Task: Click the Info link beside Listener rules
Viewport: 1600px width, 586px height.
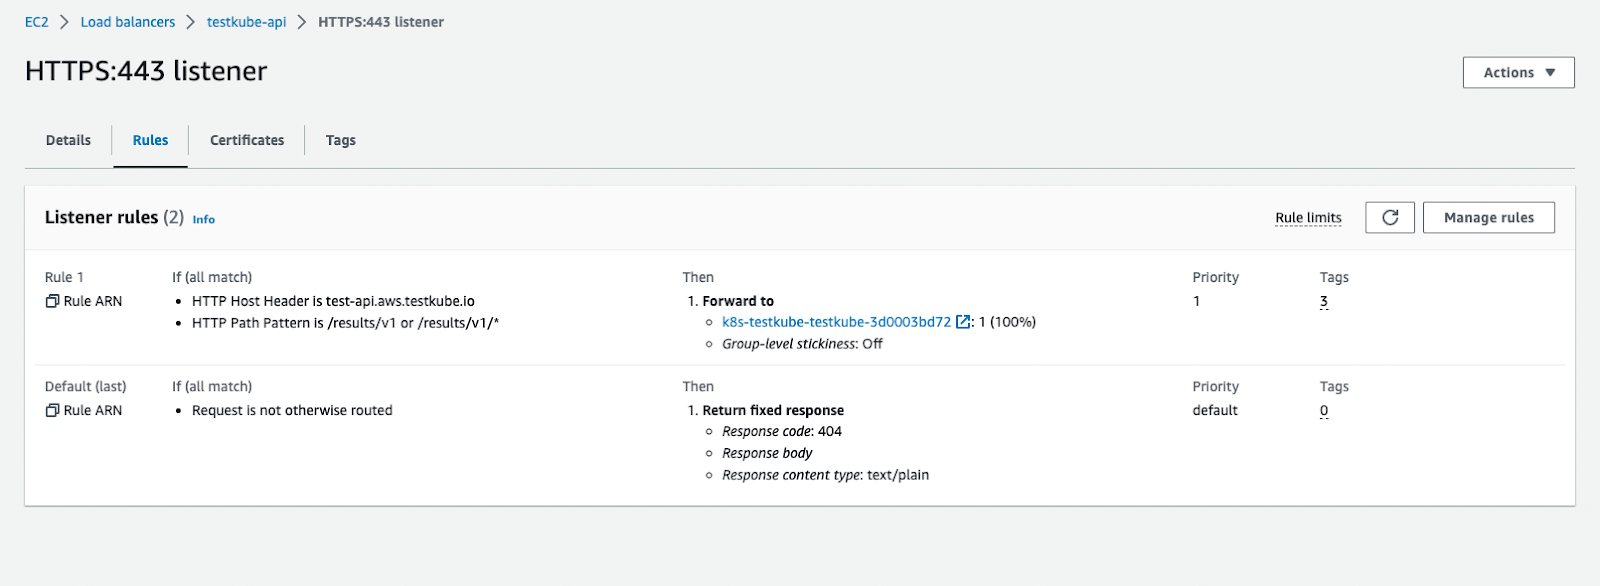Action: (203, 219)
